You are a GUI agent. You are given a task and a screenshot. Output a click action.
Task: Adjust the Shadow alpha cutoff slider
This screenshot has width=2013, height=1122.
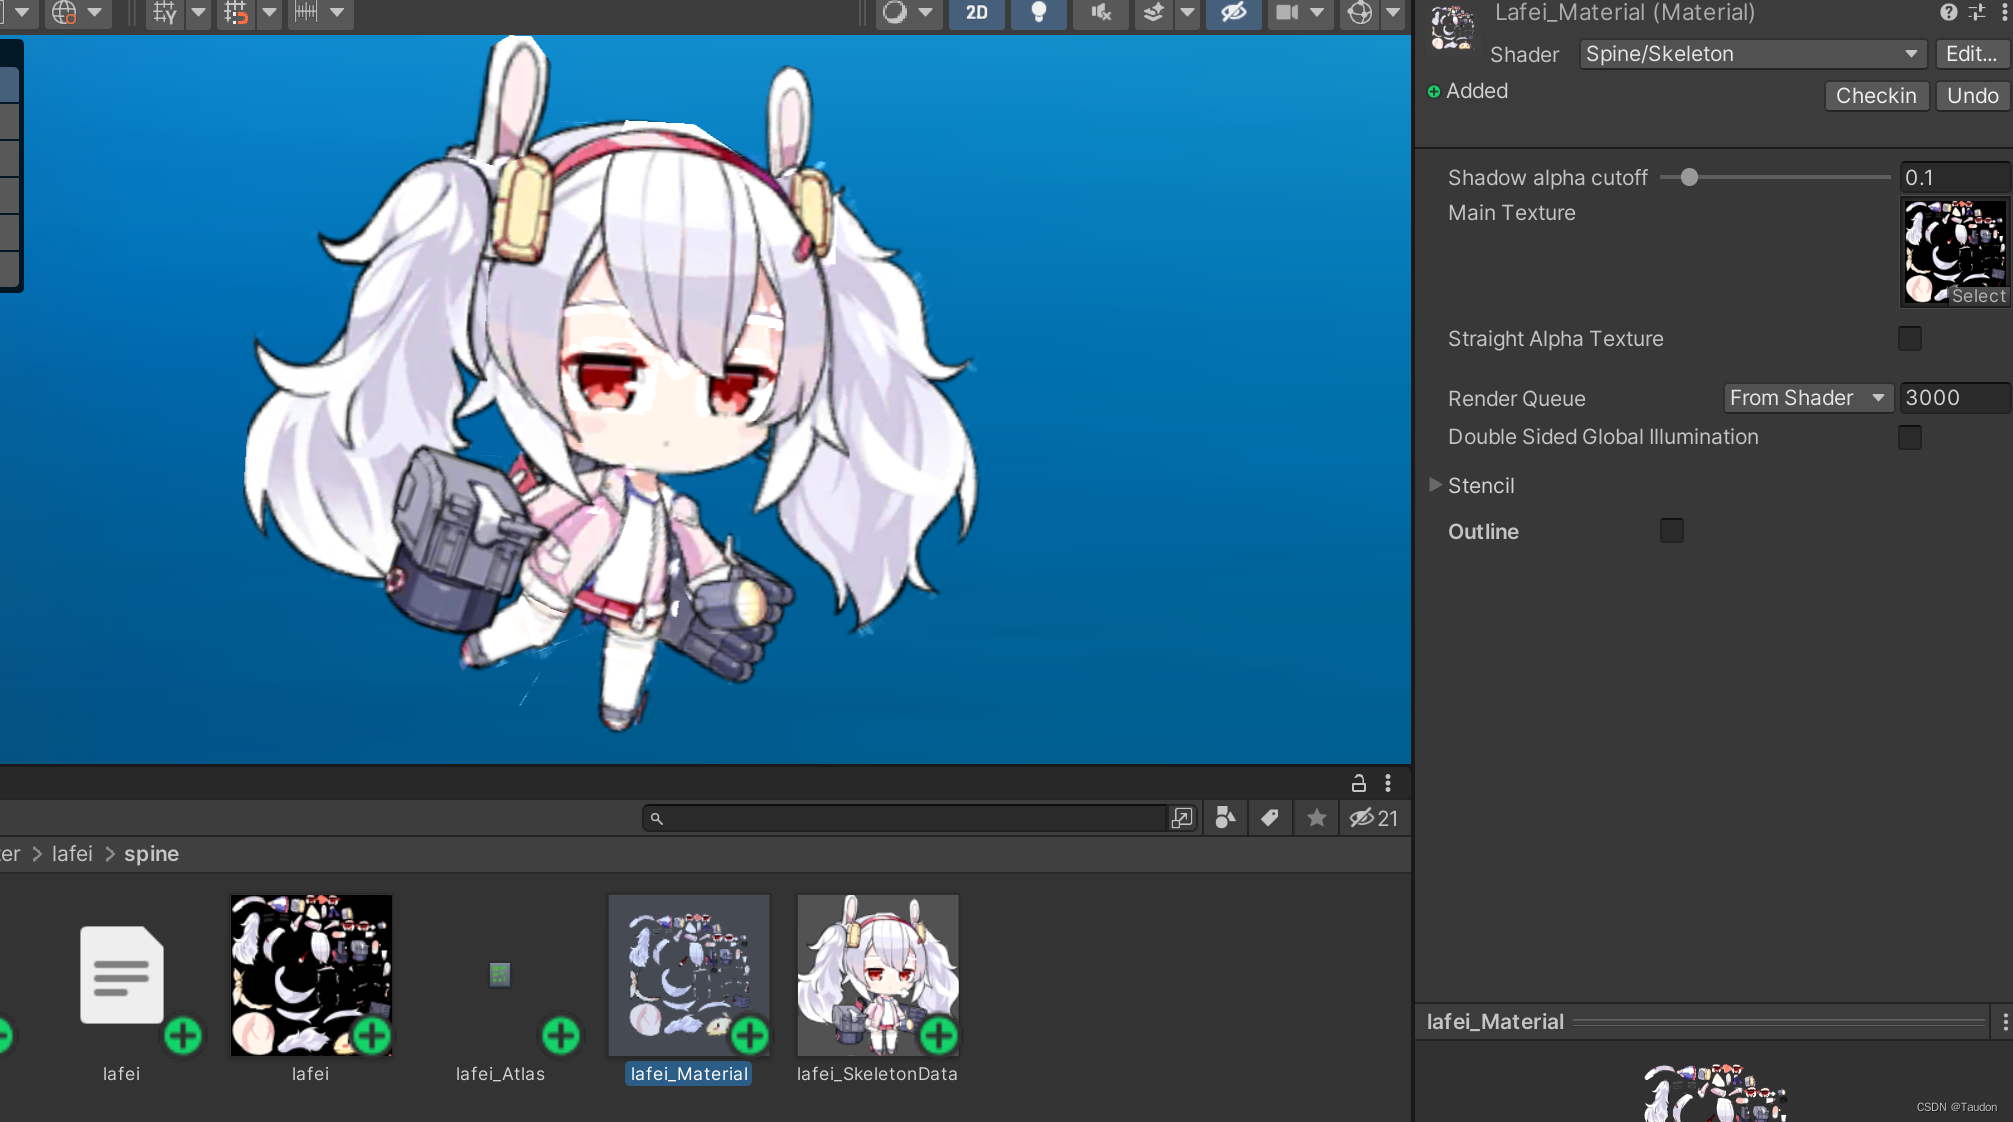point(1689,178)
